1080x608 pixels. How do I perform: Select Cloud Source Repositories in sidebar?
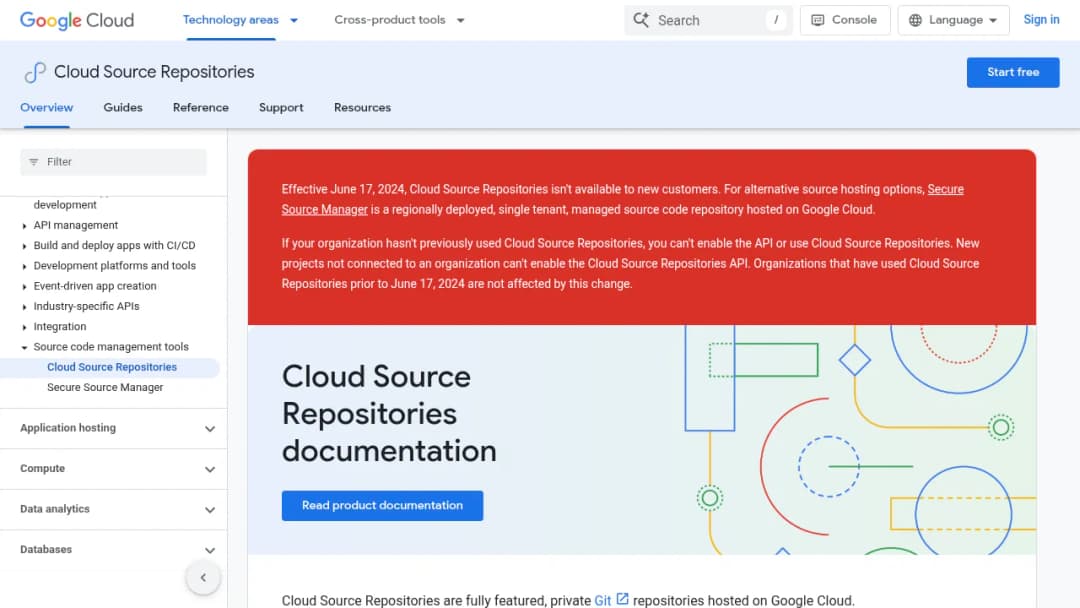tap(112, 367)
